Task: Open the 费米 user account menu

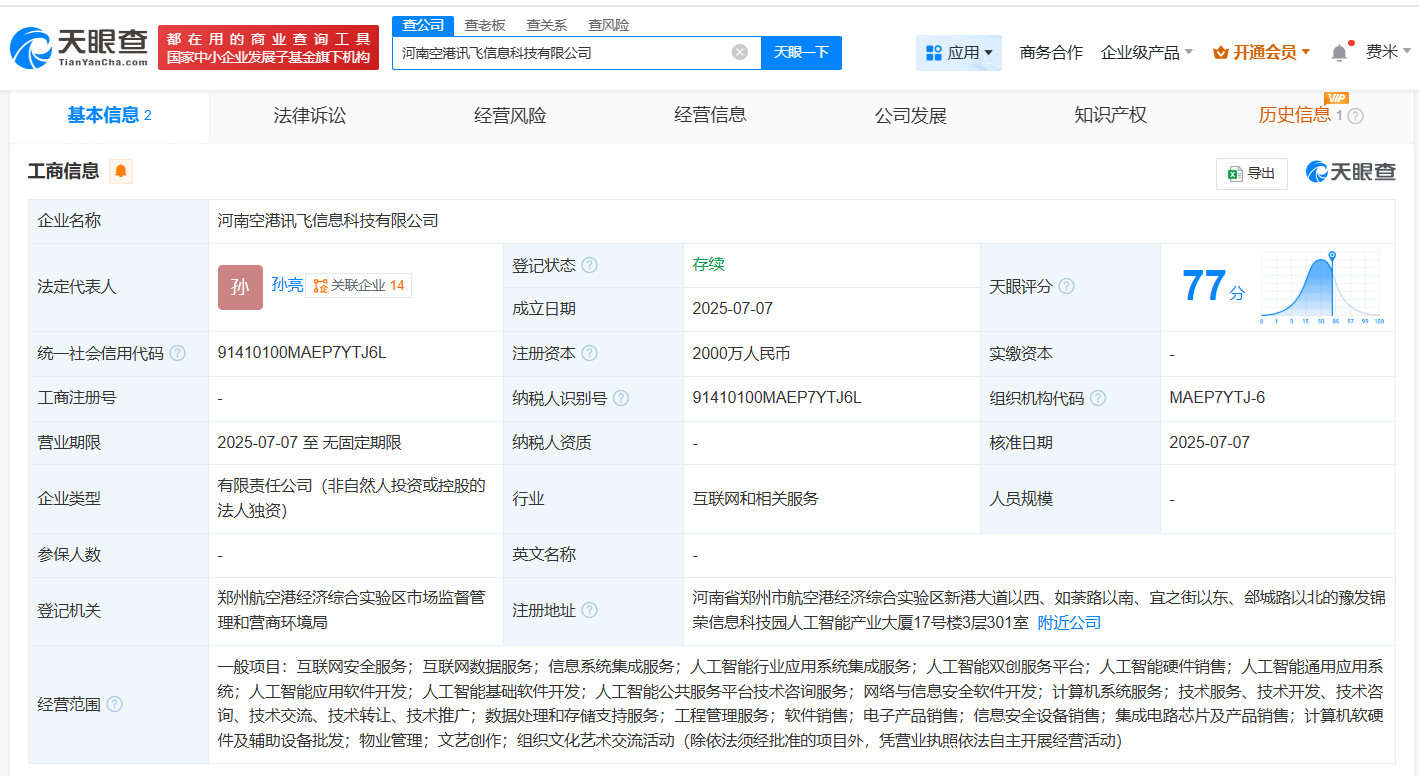Action: tap(1388, 52)
